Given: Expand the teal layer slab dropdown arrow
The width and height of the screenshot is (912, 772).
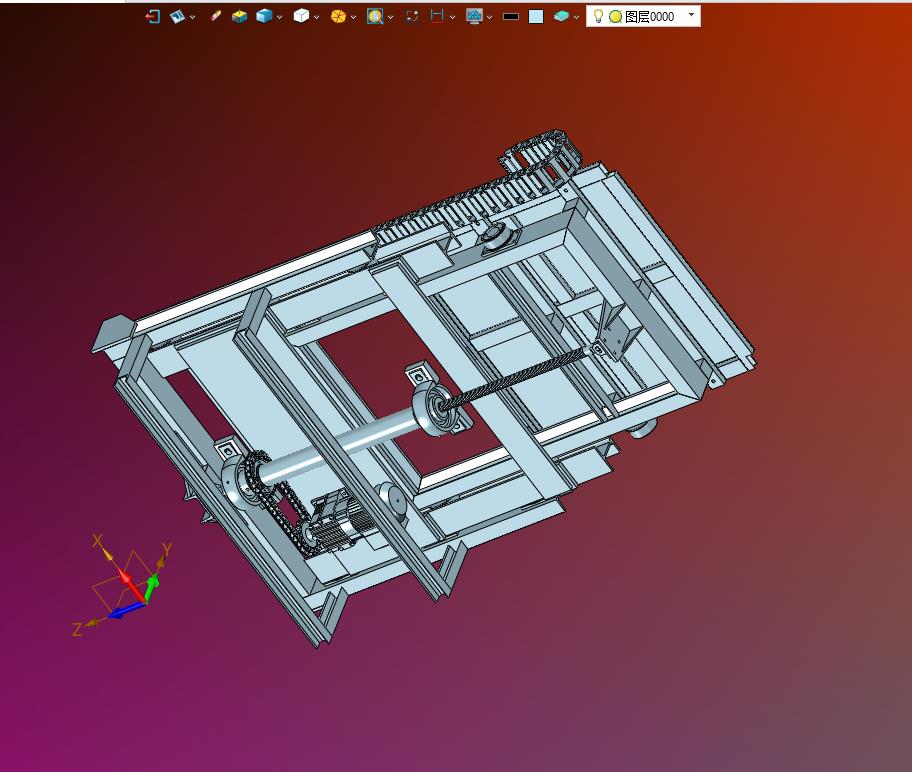Looking at the screenshot, I should (576, 17).
